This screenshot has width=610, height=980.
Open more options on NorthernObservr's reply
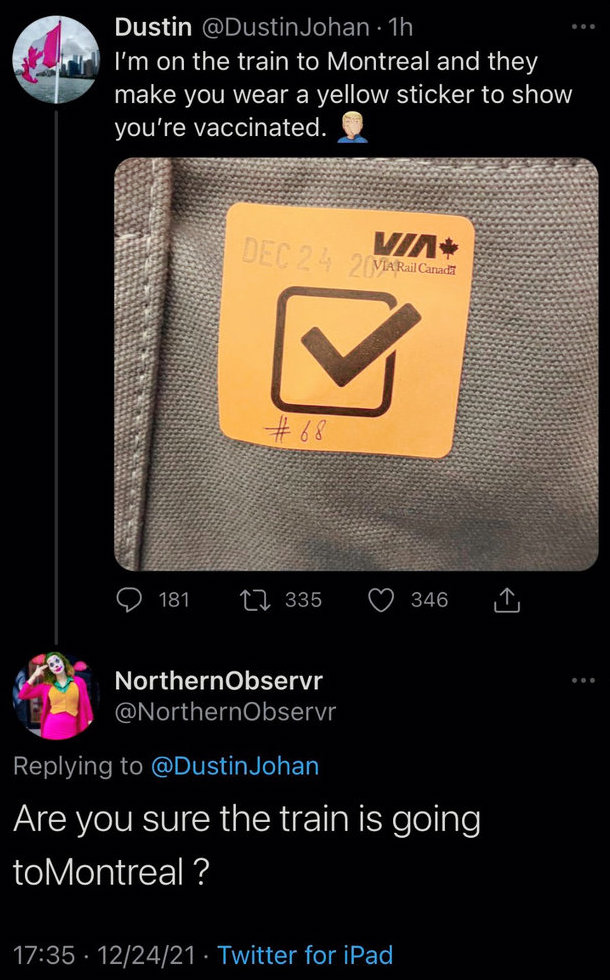coord(584,681)
